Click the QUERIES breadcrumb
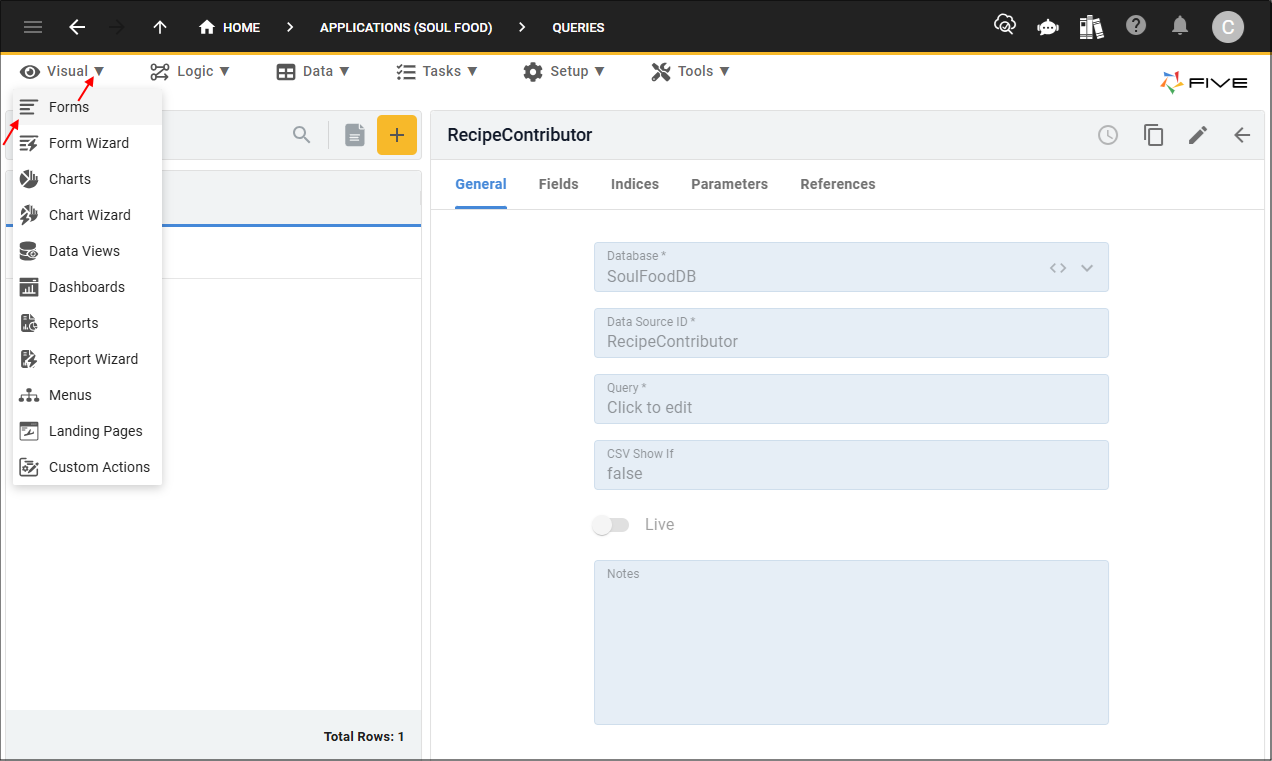 point(578,28)
